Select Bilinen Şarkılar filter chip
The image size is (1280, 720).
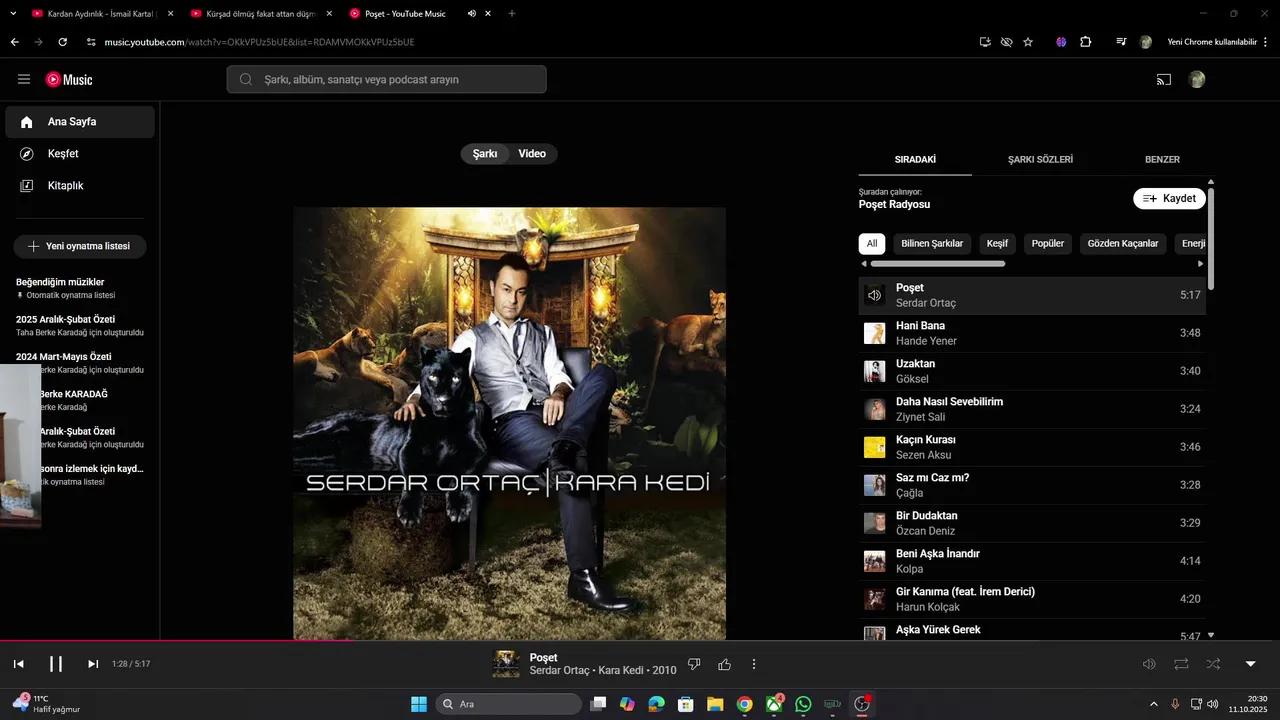tap(932, 243)
